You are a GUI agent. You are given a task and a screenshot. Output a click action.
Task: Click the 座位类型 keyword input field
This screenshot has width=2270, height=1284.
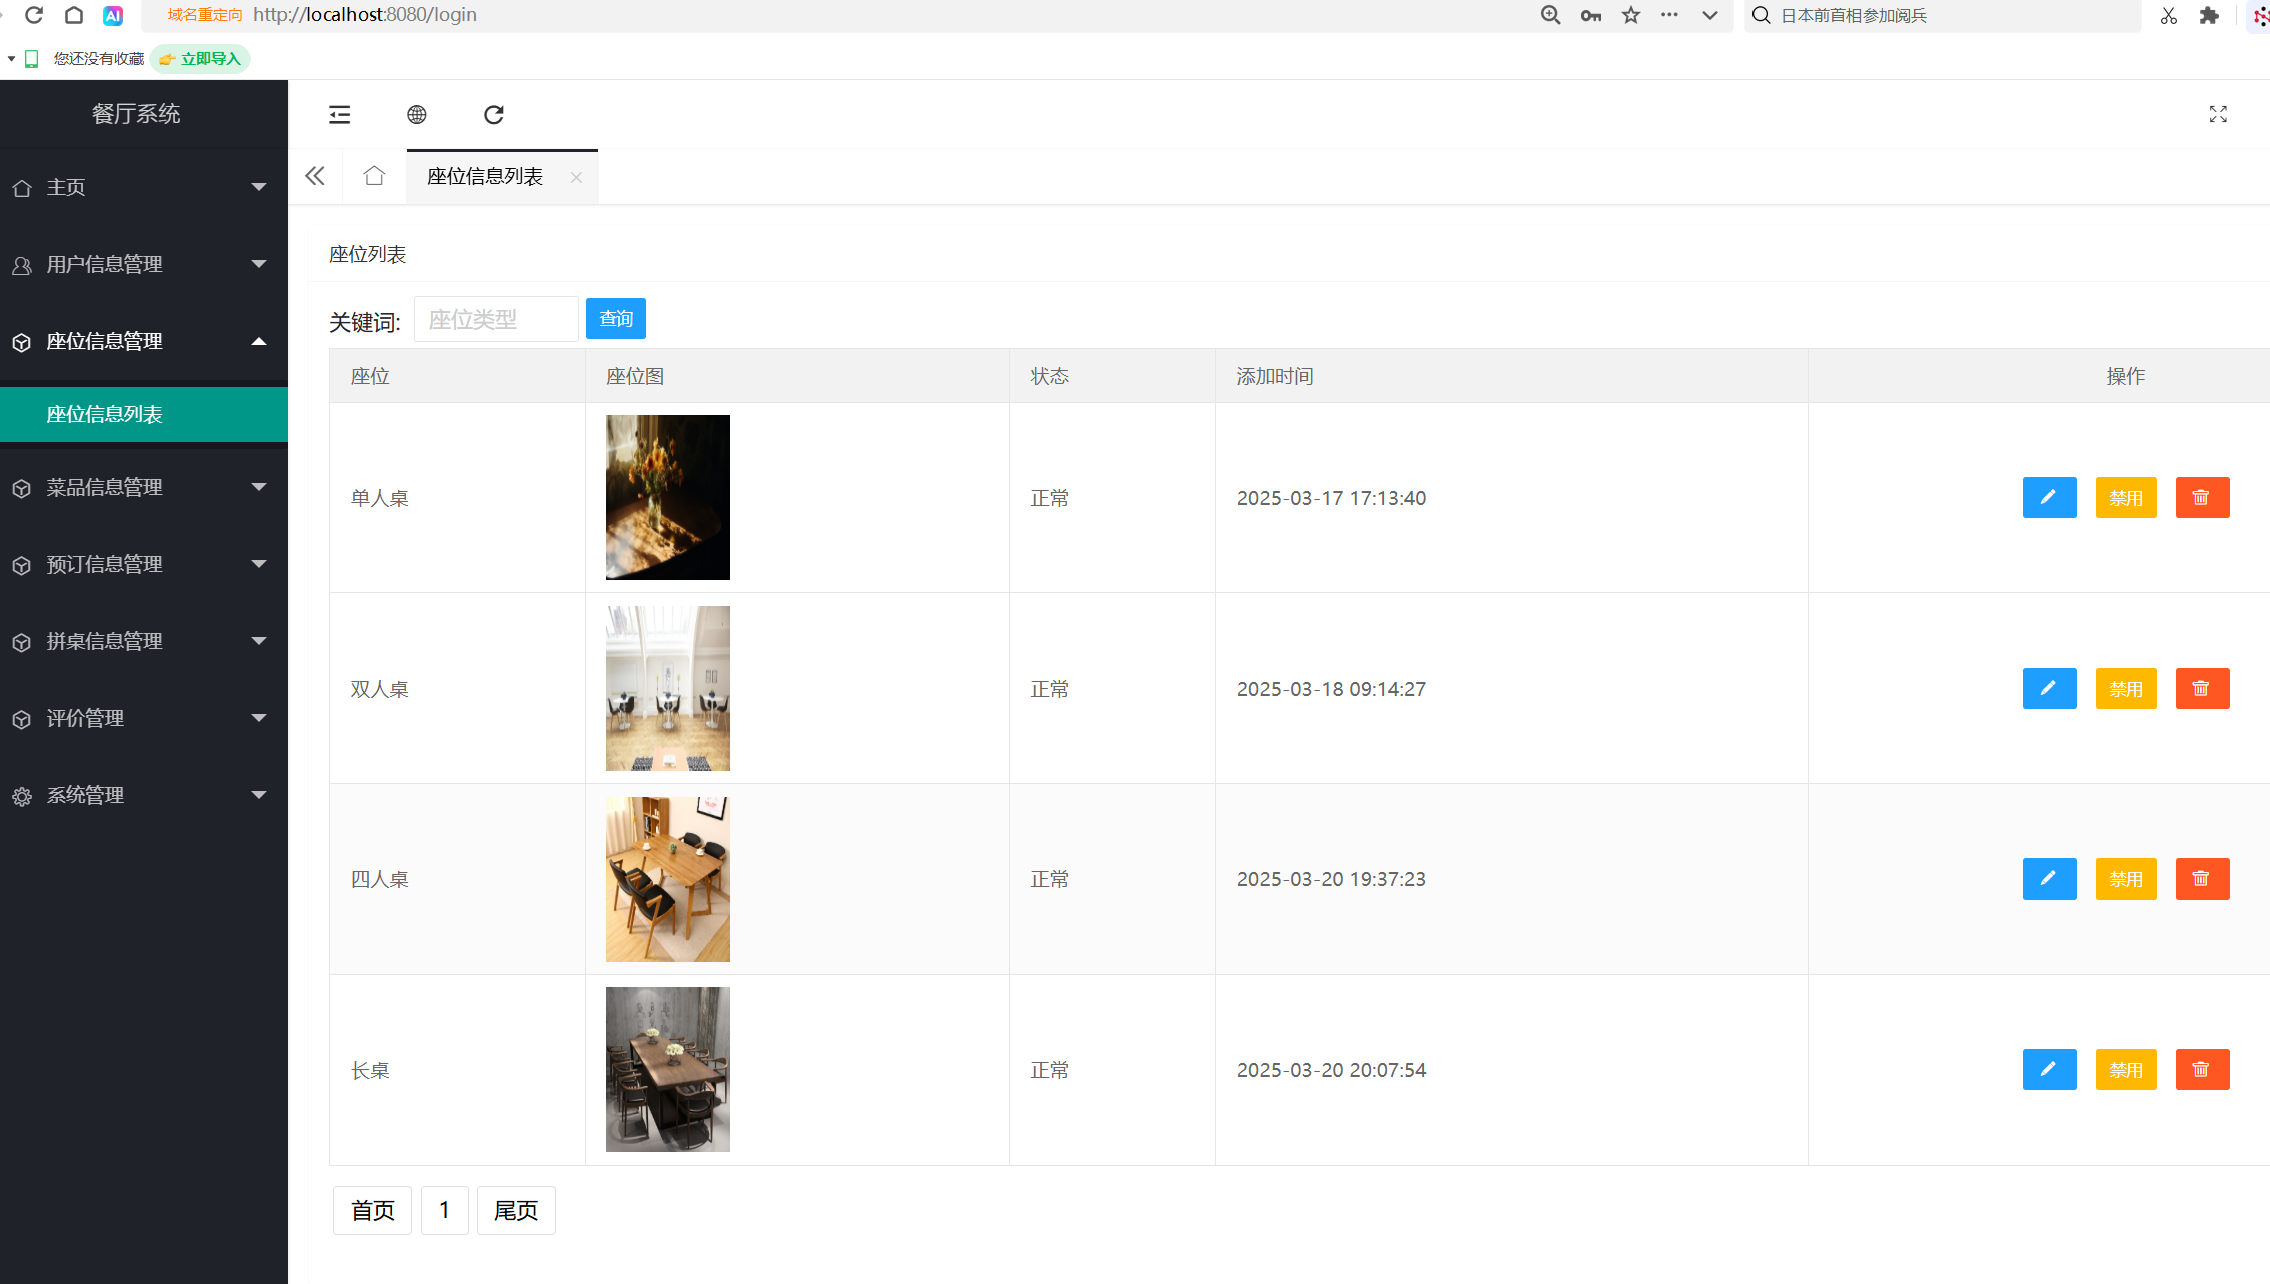(496, 319)
